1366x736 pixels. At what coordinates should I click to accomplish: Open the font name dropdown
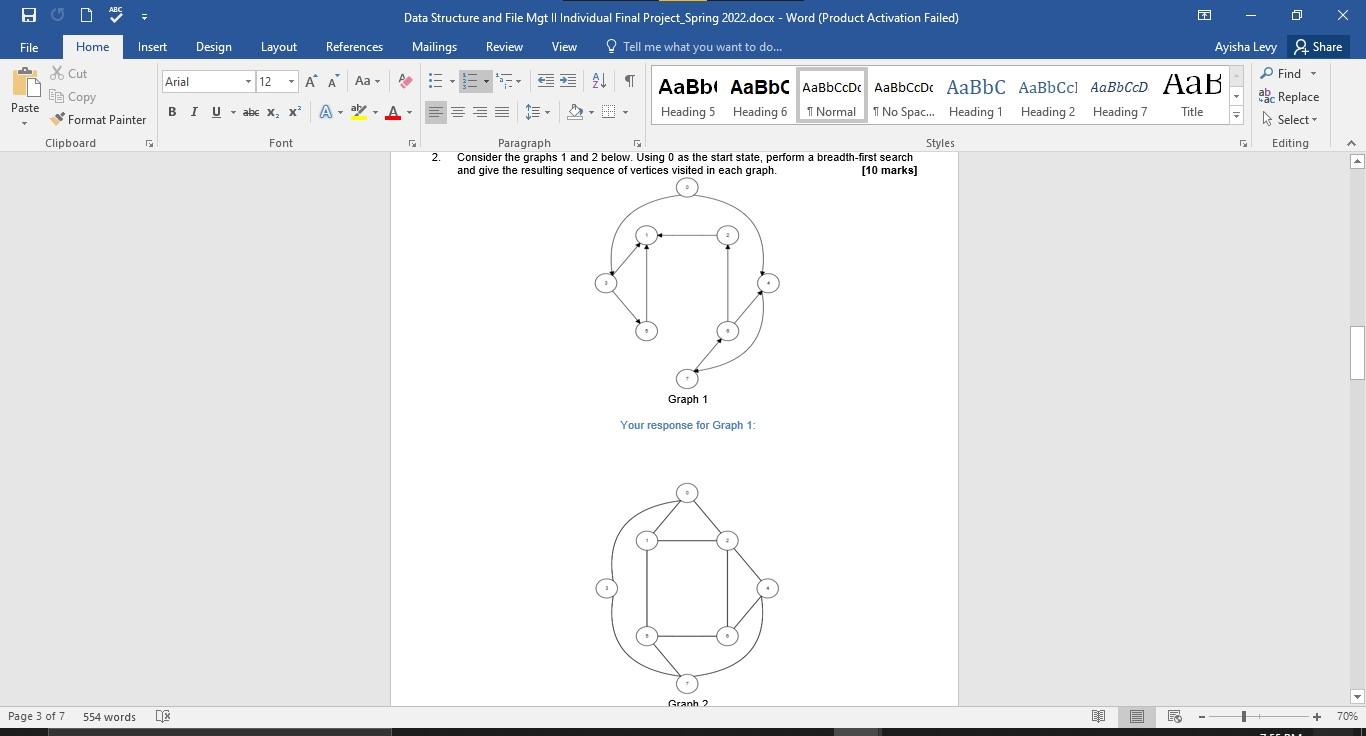pyautogui.click(x=248, y=81)
